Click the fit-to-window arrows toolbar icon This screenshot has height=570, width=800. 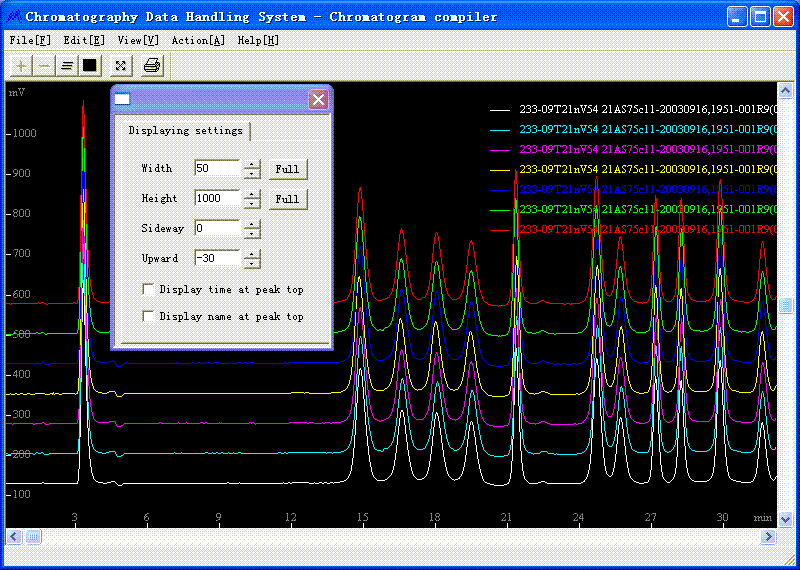[x=120, y=66]
